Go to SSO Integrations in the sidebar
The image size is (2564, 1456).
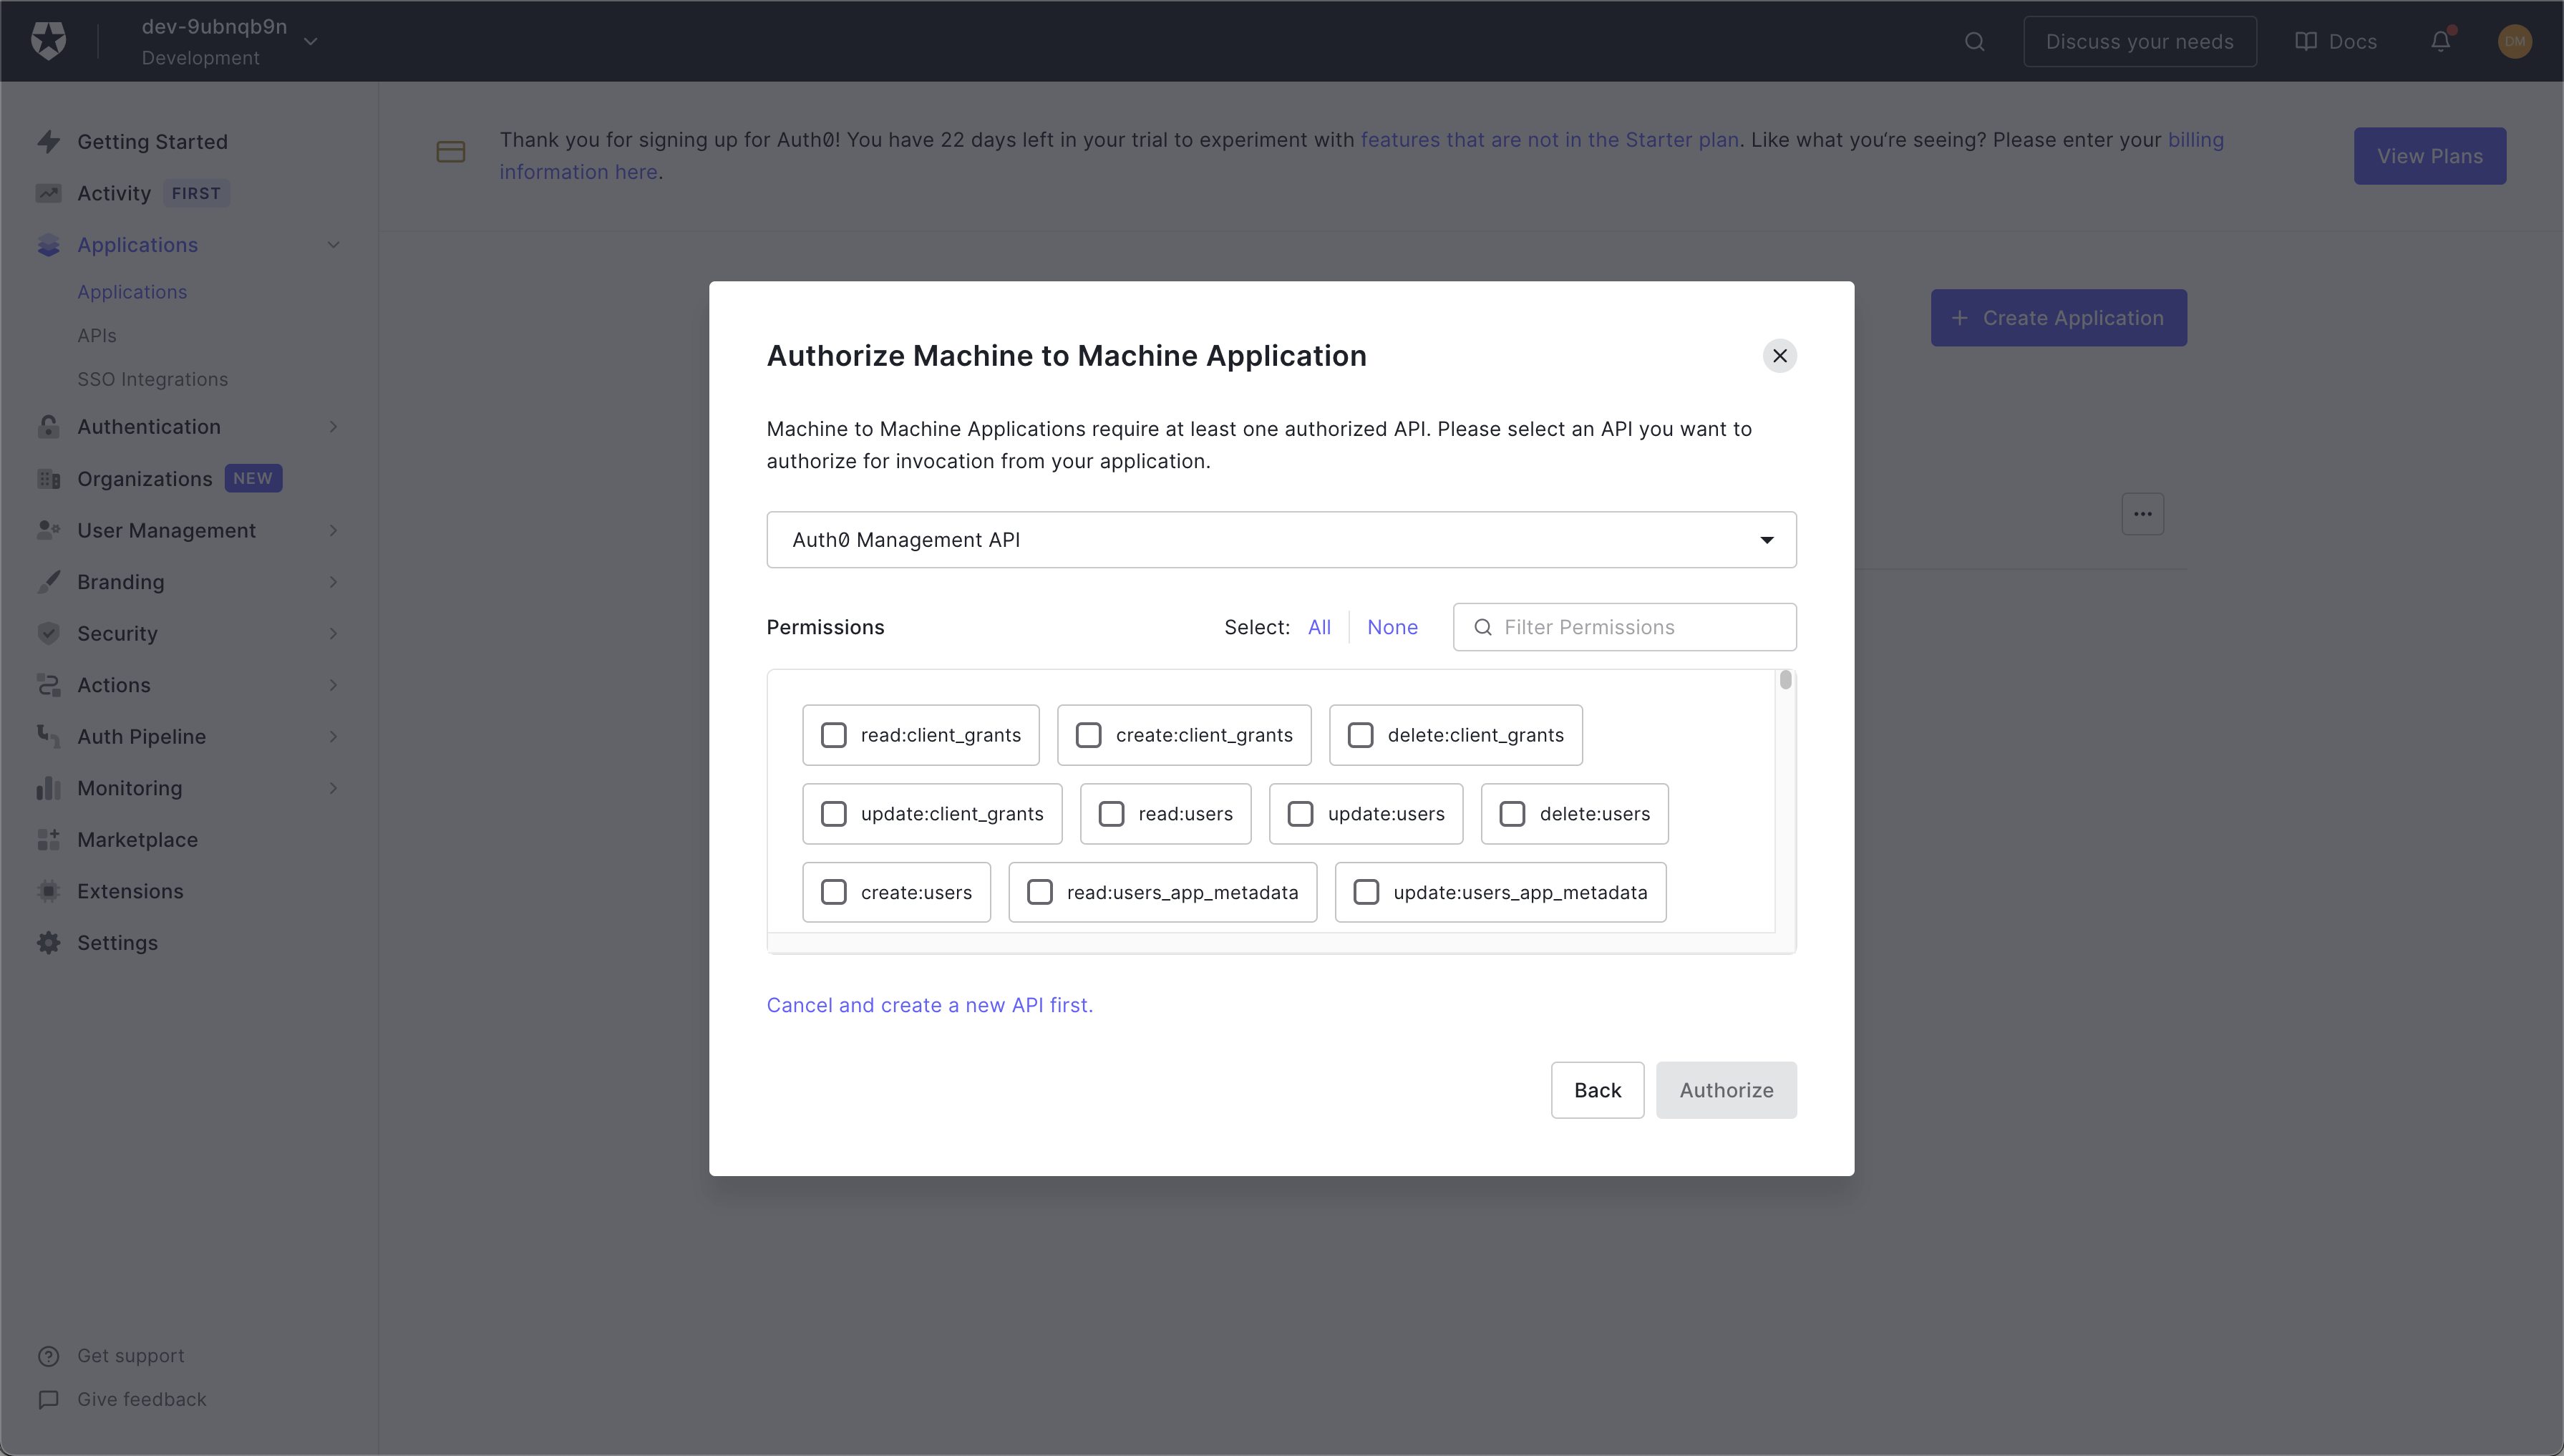click(152, 379)
